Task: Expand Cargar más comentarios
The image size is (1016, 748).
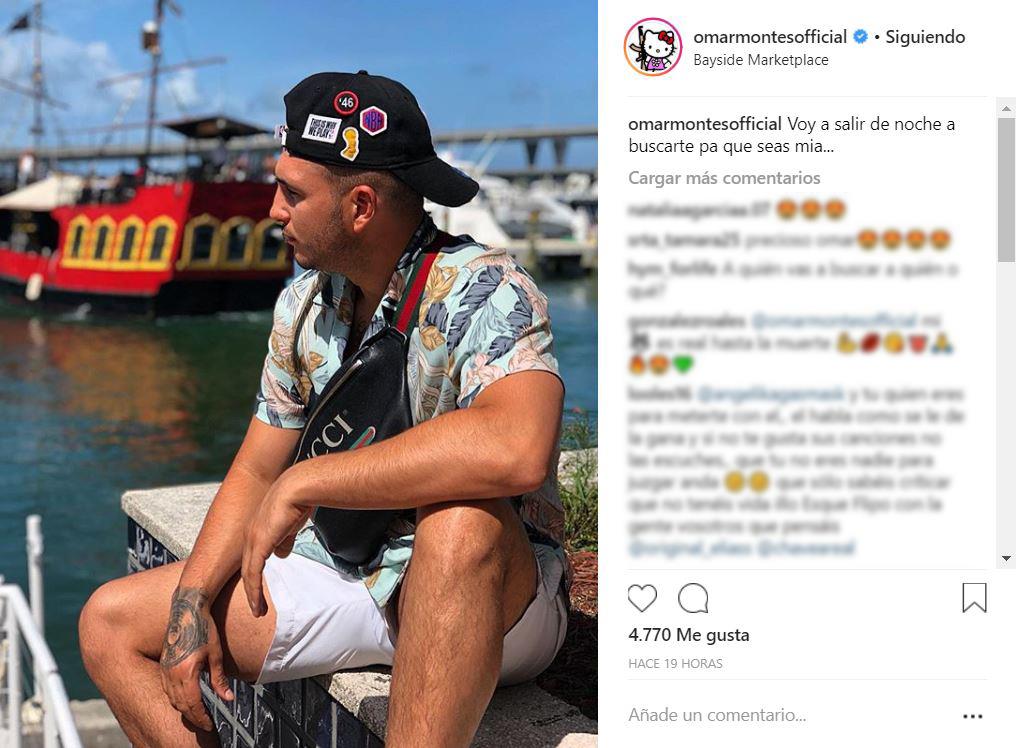Action: tap(724, 178)
